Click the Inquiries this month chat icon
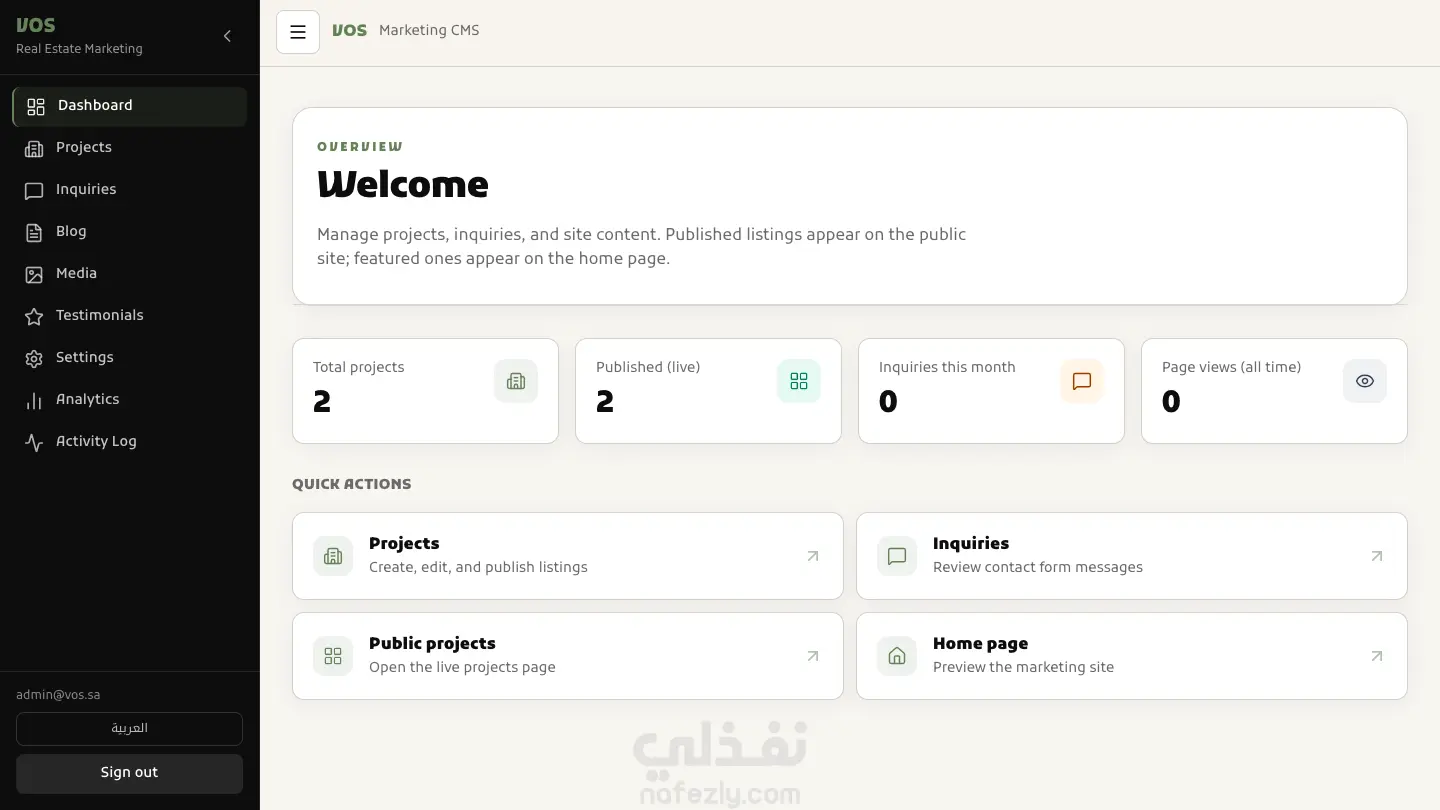Viewport: 1440px width, 810px height. pos(1082,381)
